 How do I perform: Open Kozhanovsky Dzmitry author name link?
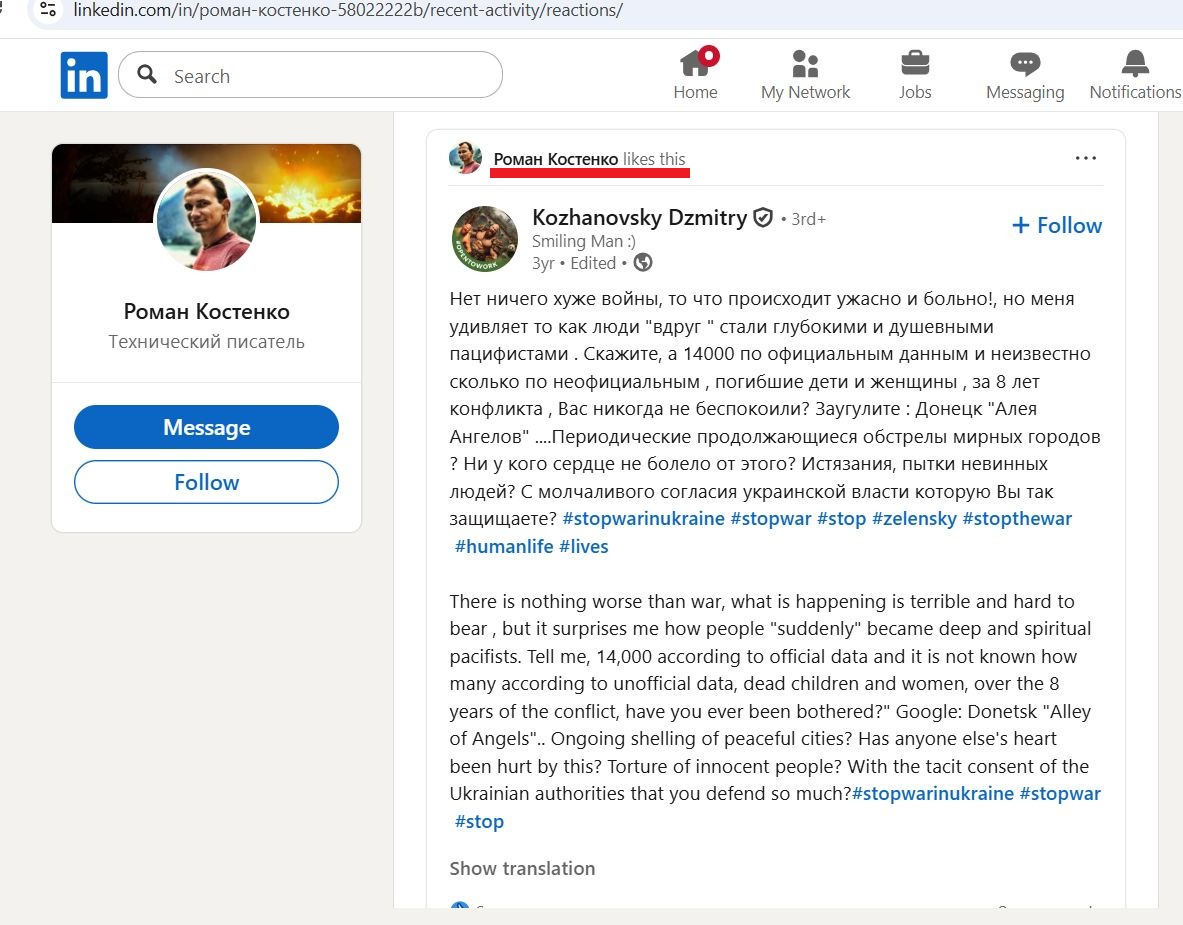point(639,218)
